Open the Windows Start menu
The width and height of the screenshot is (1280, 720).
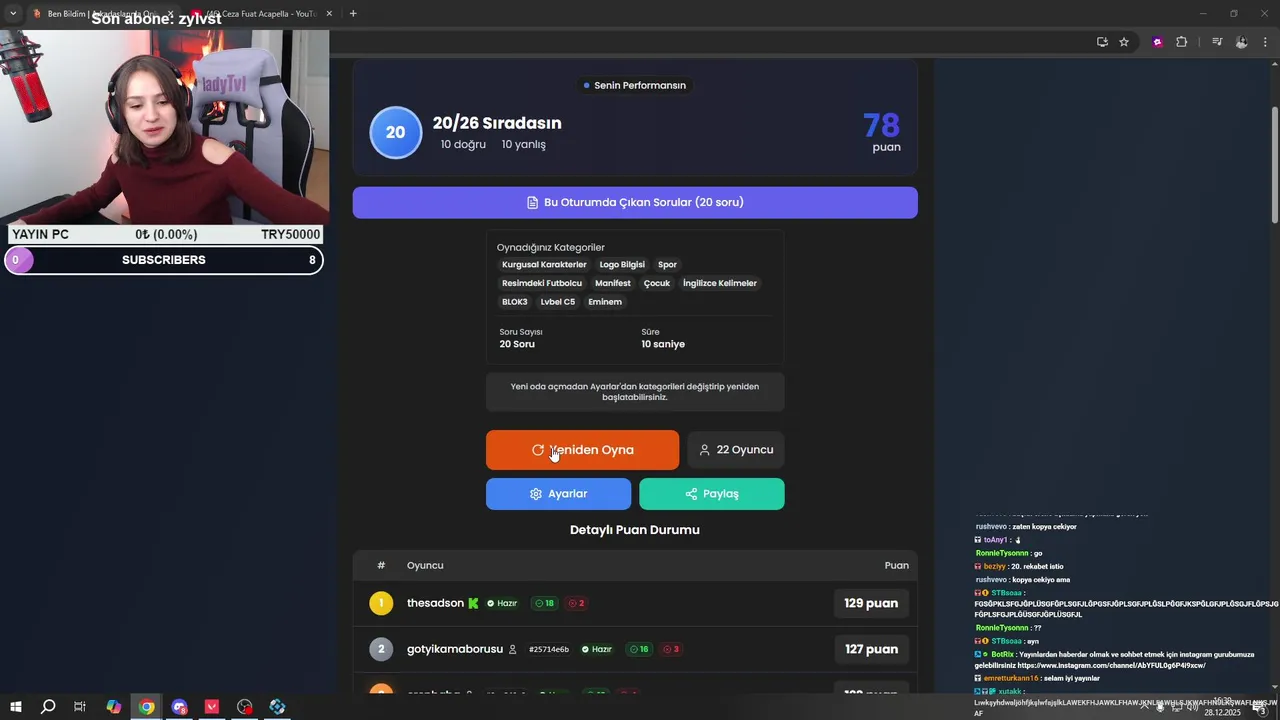coord(15,707)
